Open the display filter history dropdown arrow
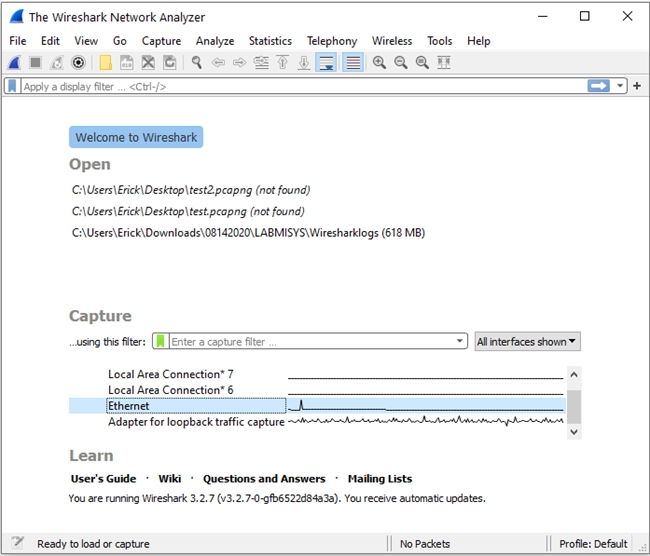The image size is (650, 556). pos(621,87)
